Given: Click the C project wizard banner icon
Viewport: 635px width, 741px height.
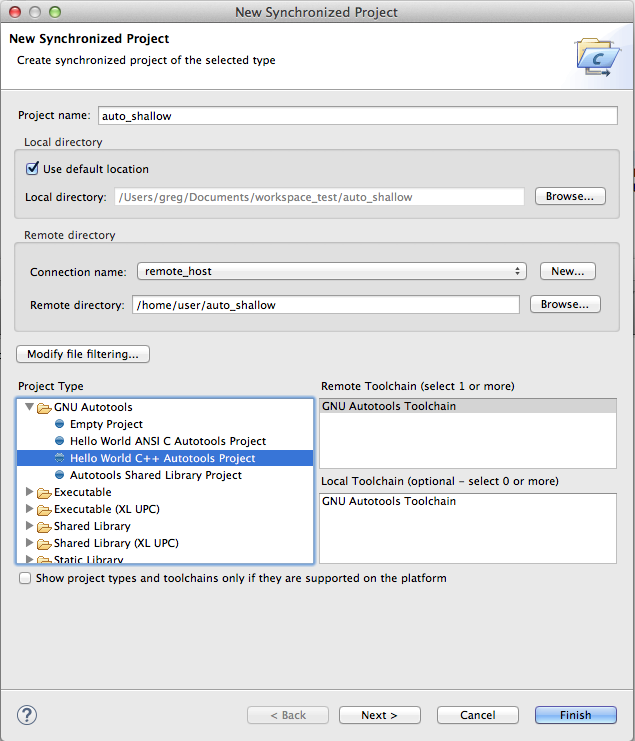Looking at the screenshot, I should [x=598, y=57].
